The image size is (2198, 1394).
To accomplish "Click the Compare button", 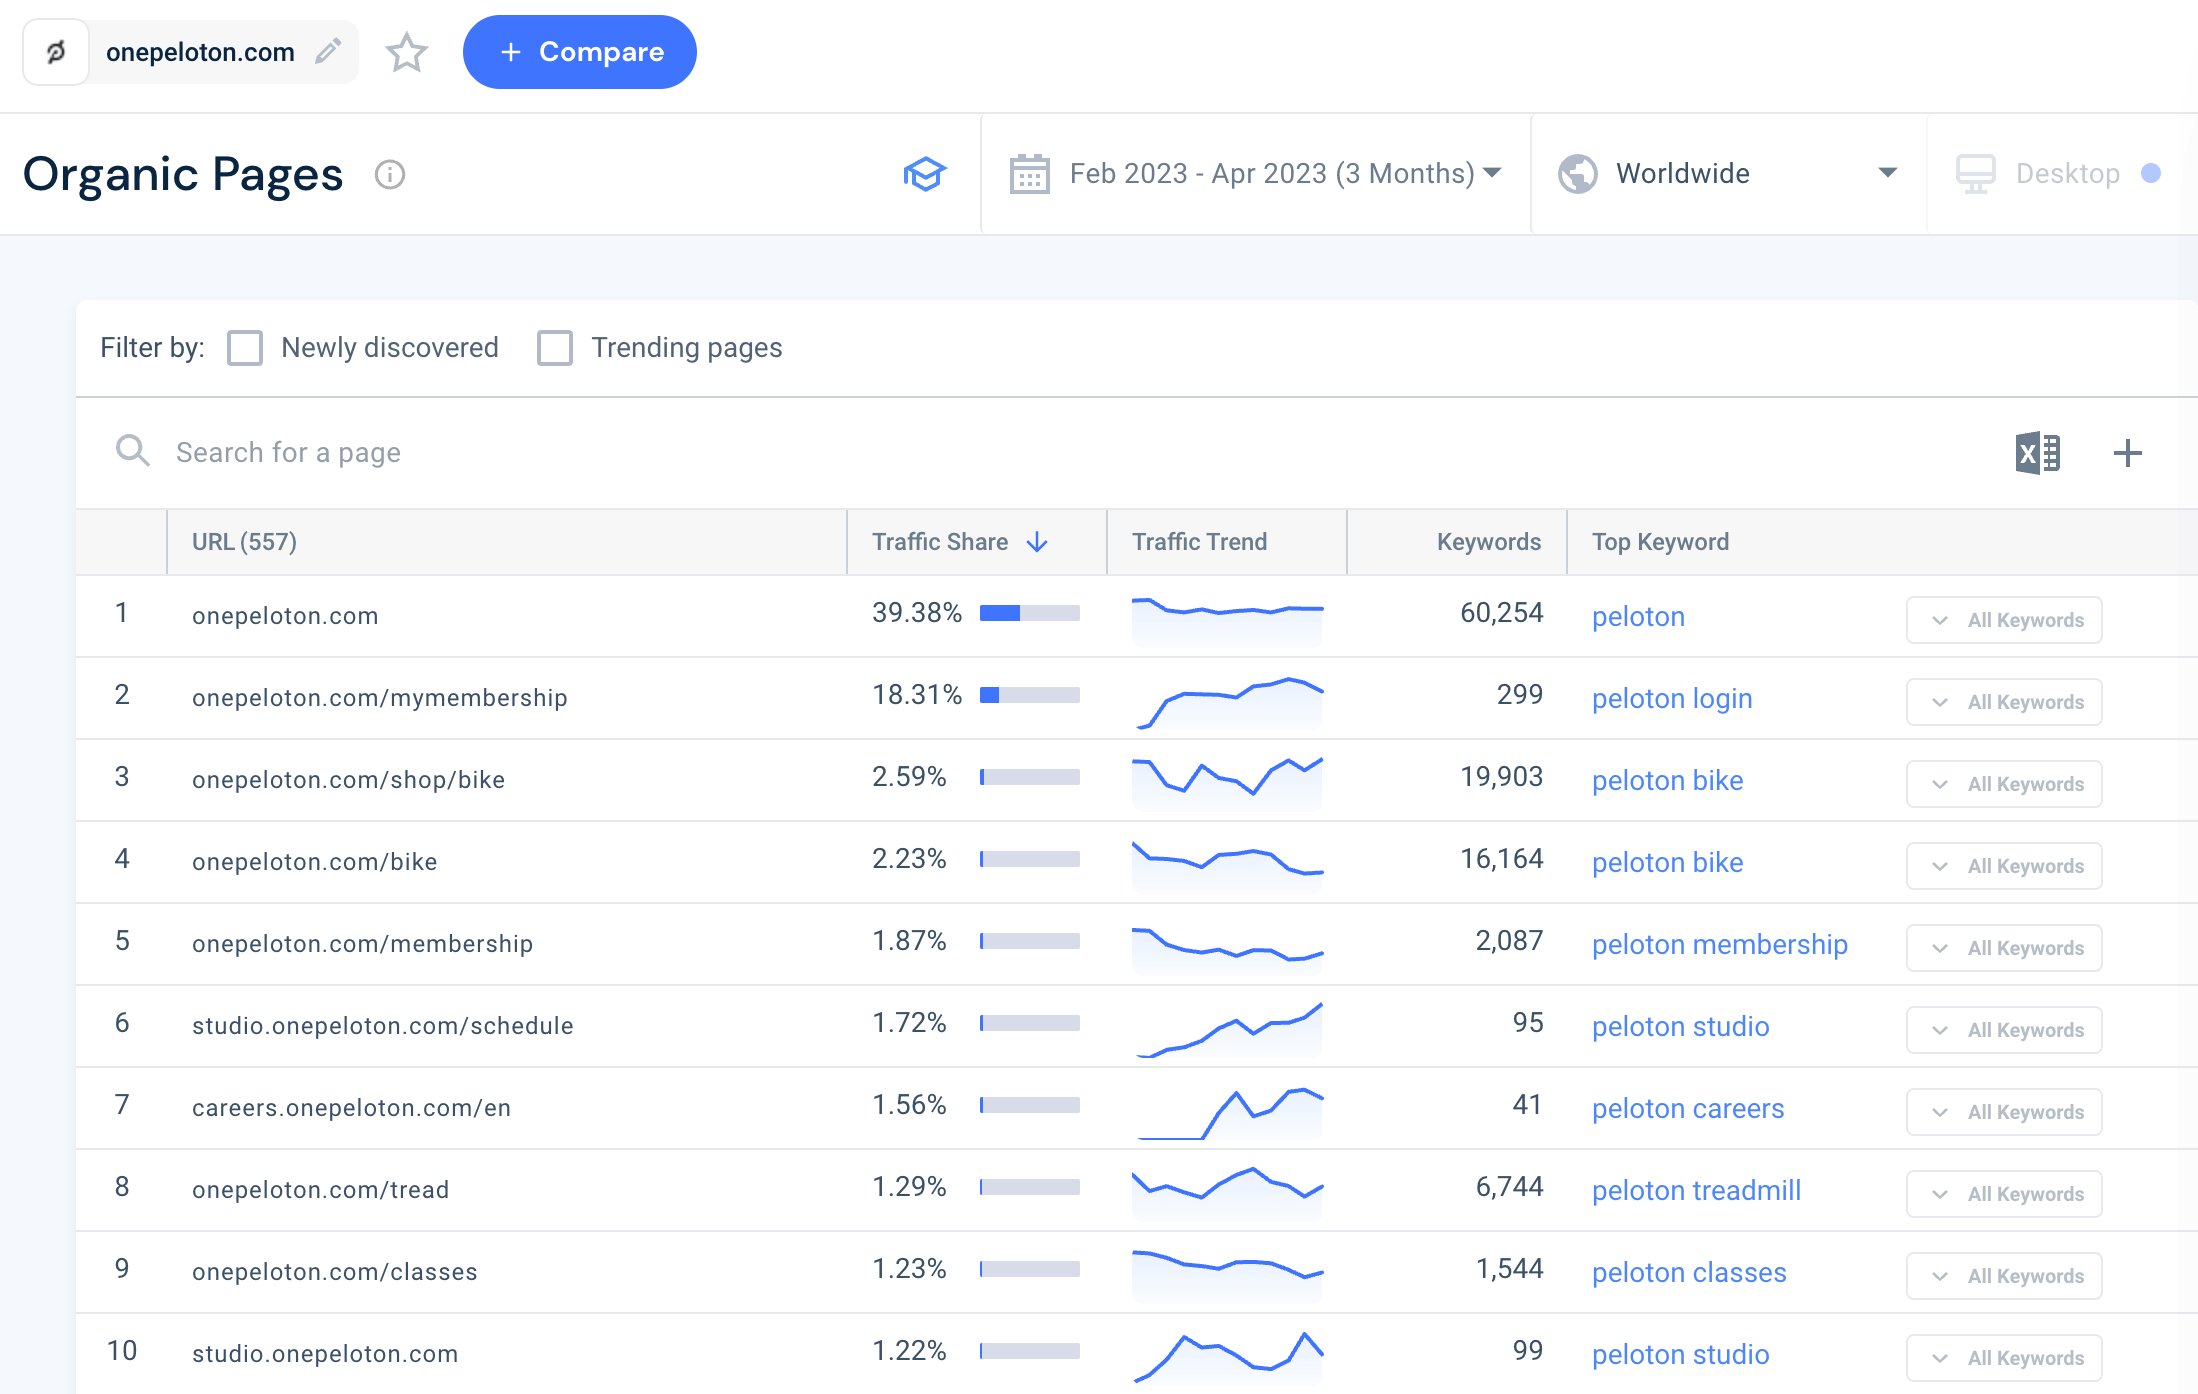I will (x=579, y=52).
